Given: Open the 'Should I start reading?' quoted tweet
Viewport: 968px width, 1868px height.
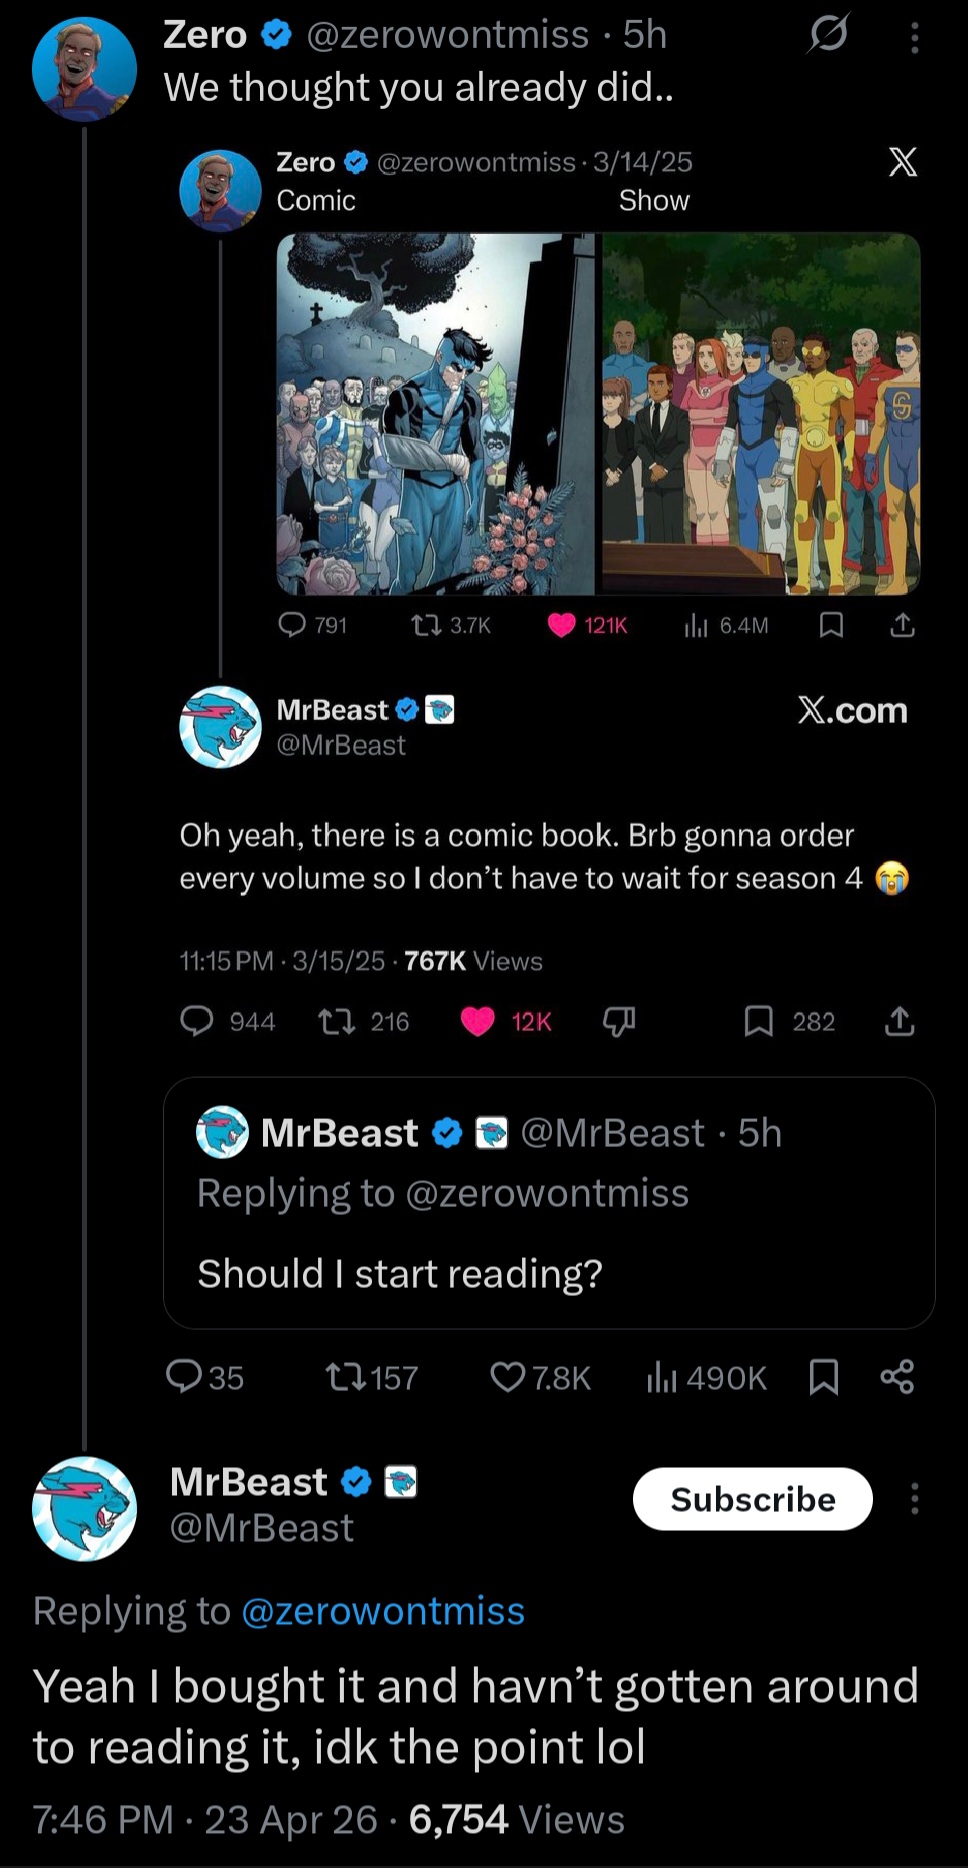Looking at the screenshot, I should point(548,1203).
